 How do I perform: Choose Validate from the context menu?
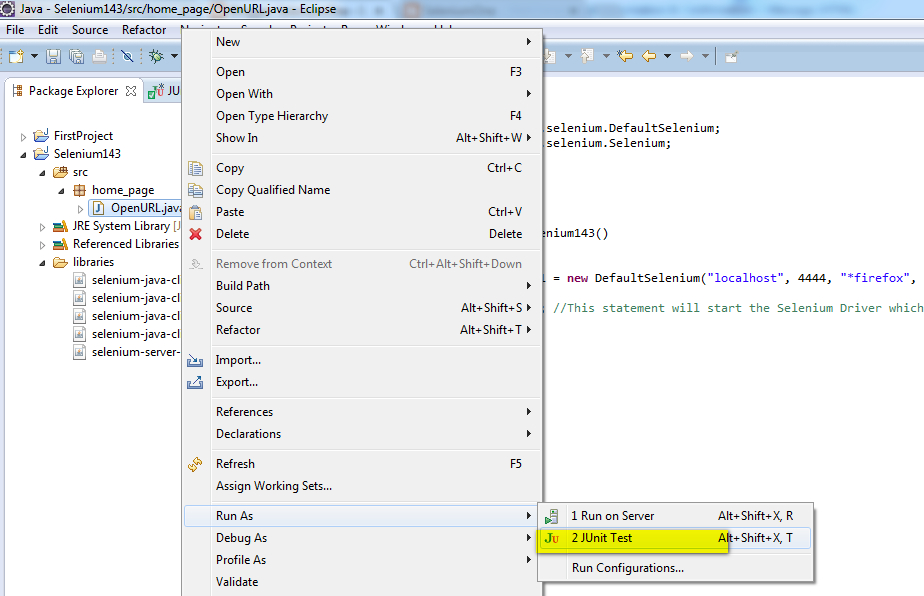coord(361,582)
